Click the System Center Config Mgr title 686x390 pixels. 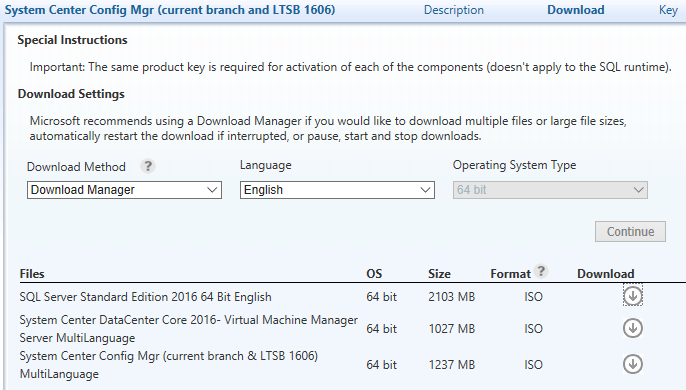tap(170, 10)
